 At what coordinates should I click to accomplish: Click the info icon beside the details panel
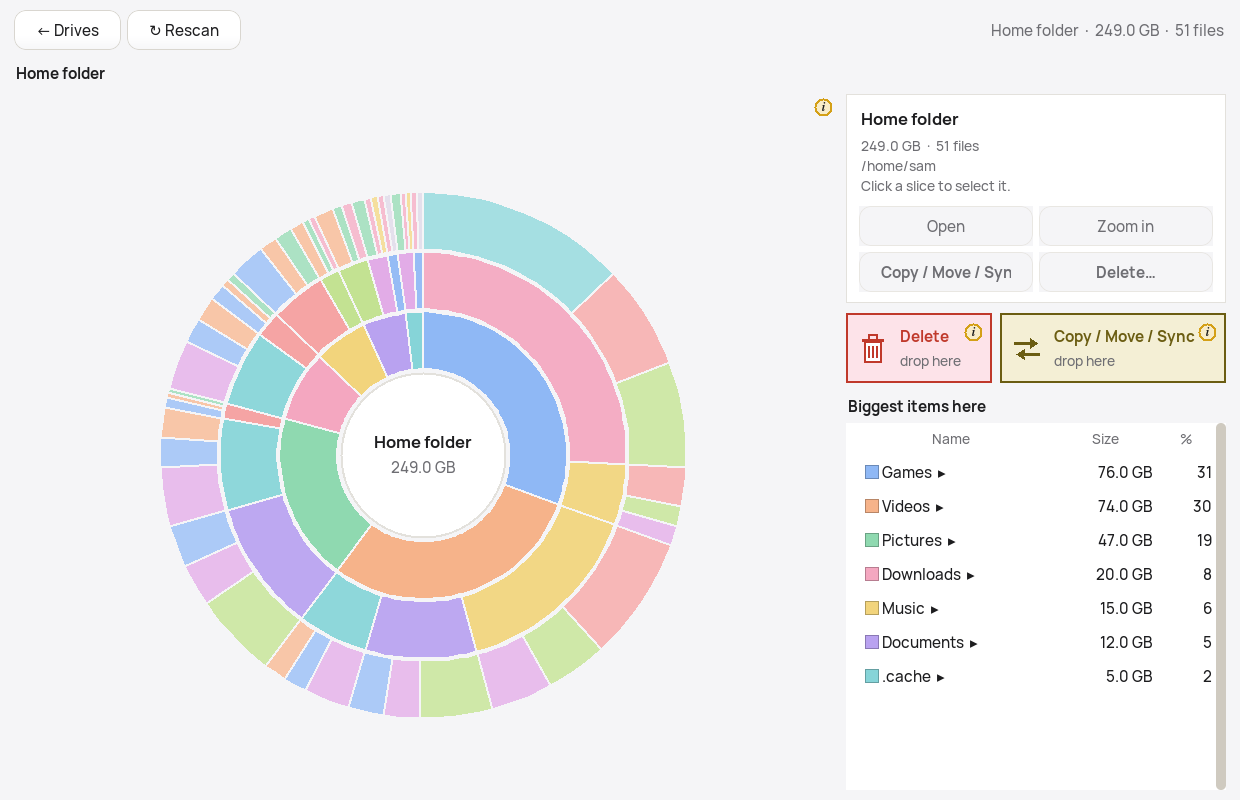click(823, 107)
